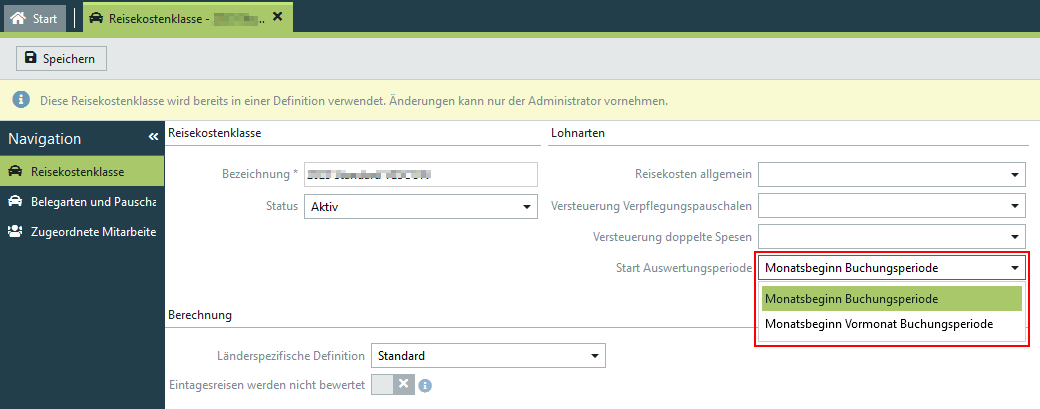Open Zugeordnete Mitarbeiter navigation item

(x=82, y=231)
